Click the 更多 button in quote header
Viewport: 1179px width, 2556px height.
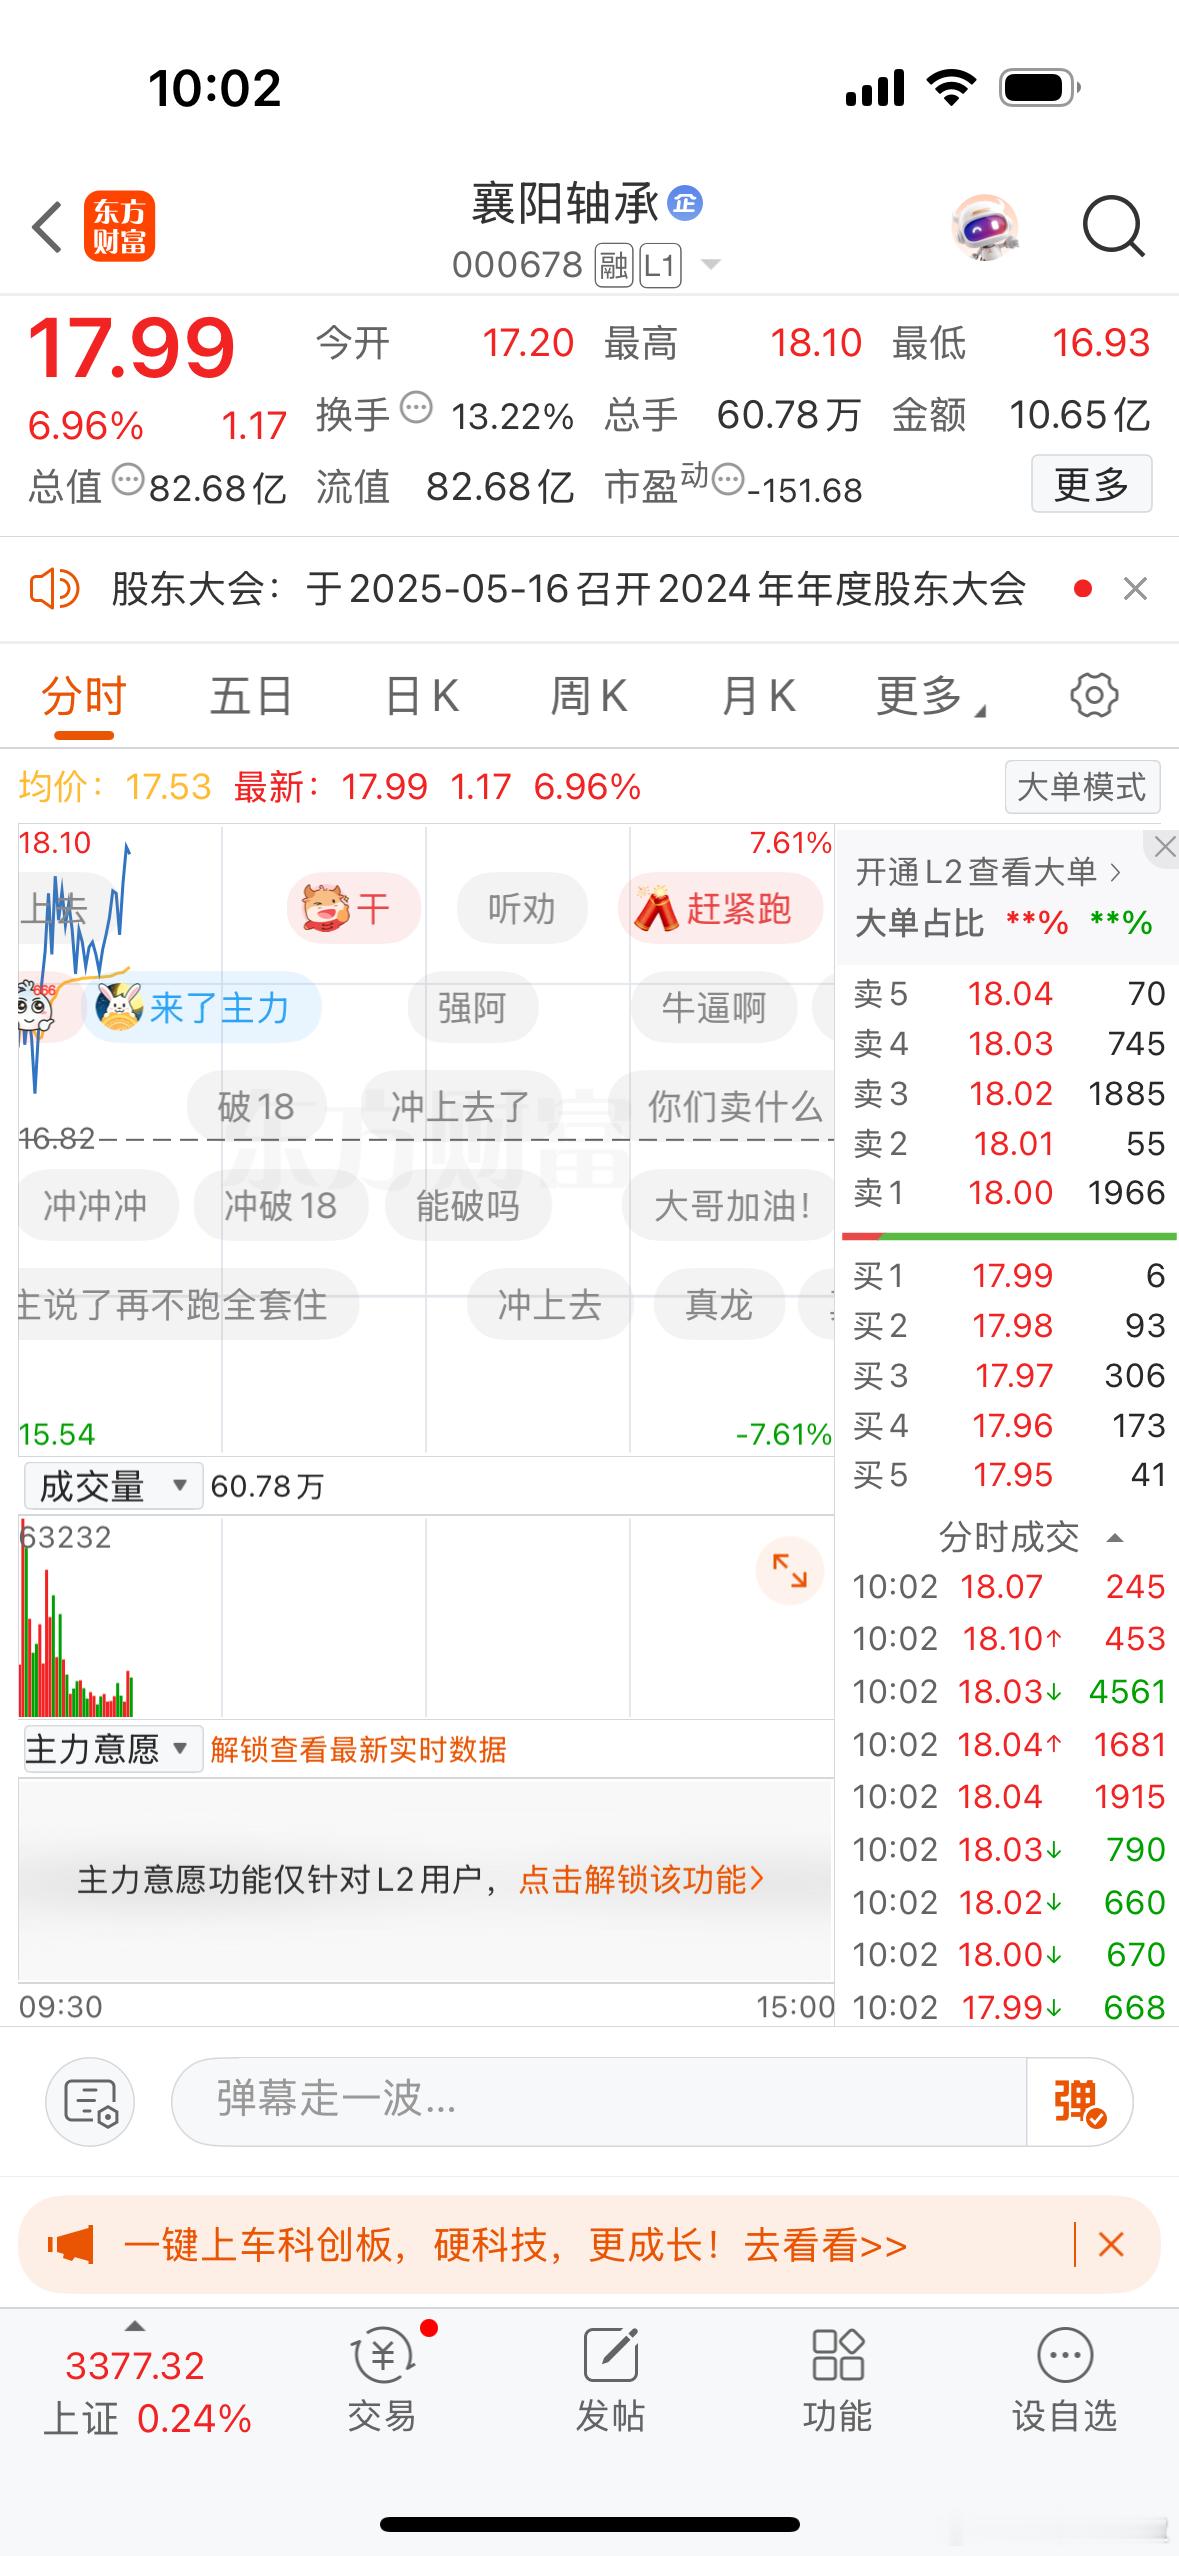tap(1091, 484)
